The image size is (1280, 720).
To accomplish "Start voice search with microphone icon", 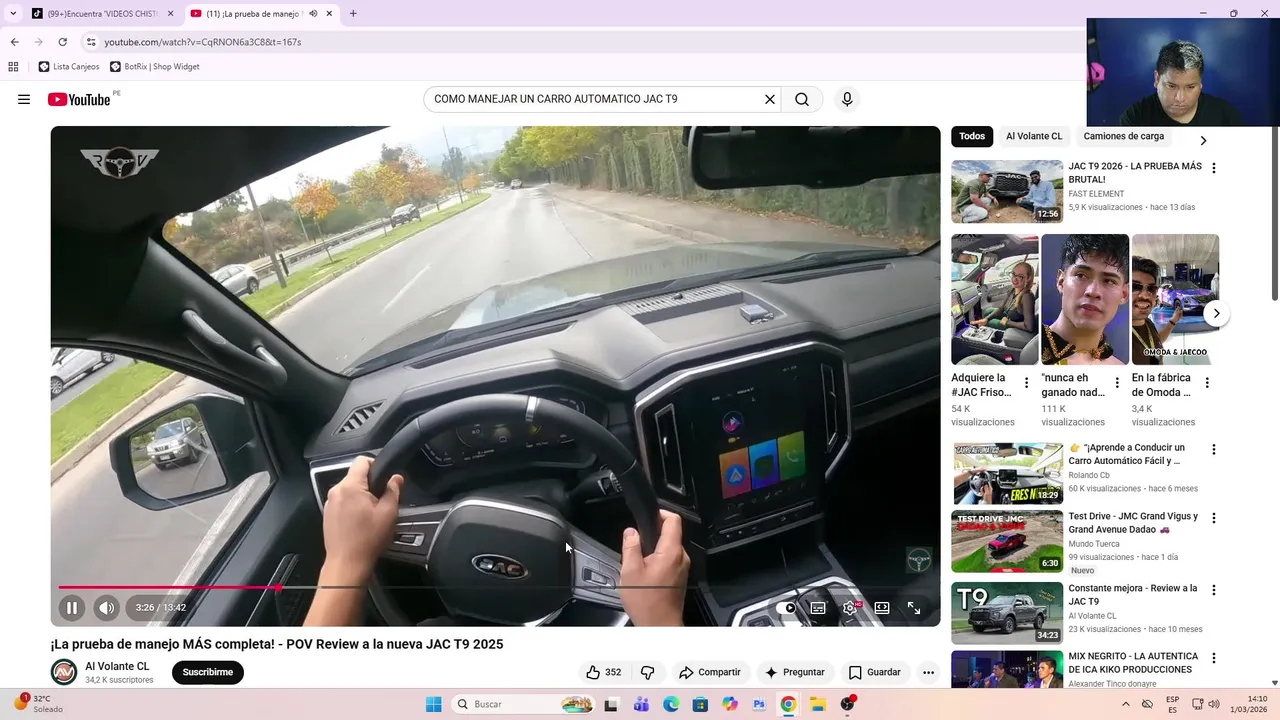I will click(847, 99).
